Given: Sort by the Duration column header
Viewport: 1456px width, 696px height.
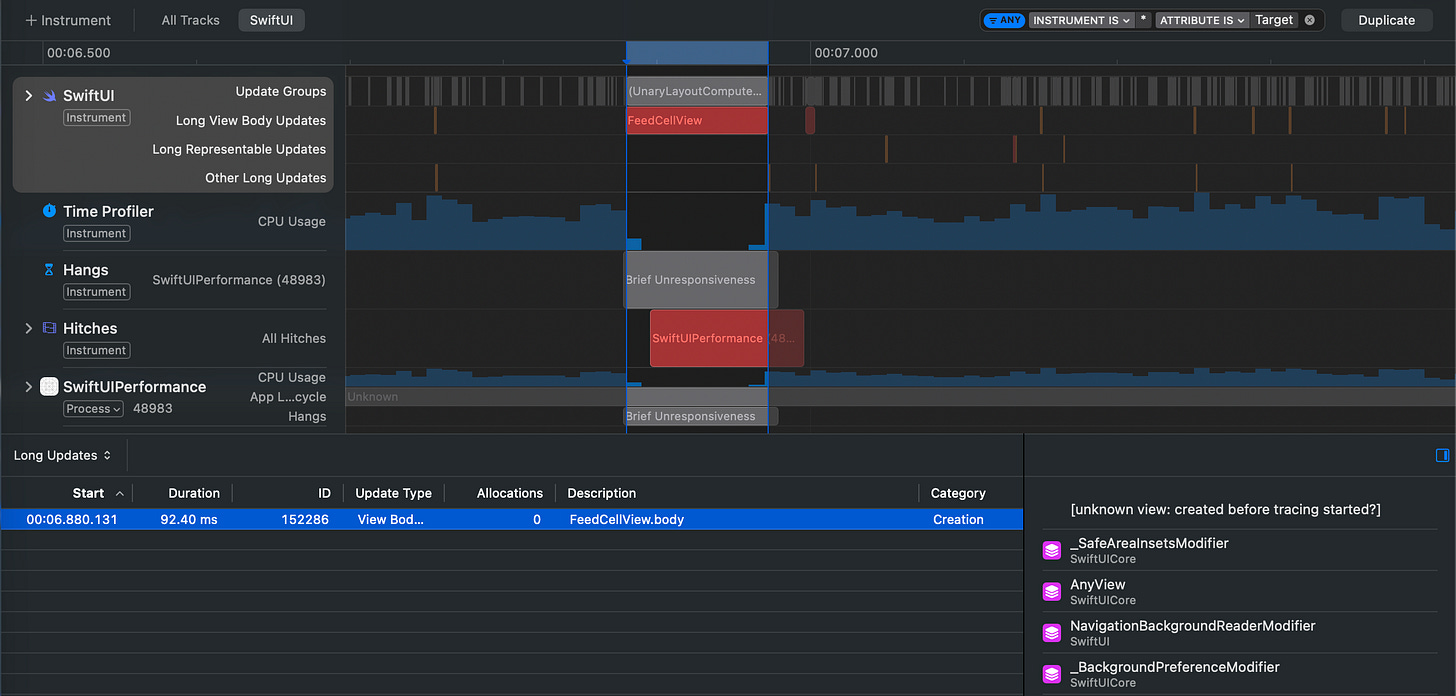Looking at the screenshot, I should [x=194, y=493].
